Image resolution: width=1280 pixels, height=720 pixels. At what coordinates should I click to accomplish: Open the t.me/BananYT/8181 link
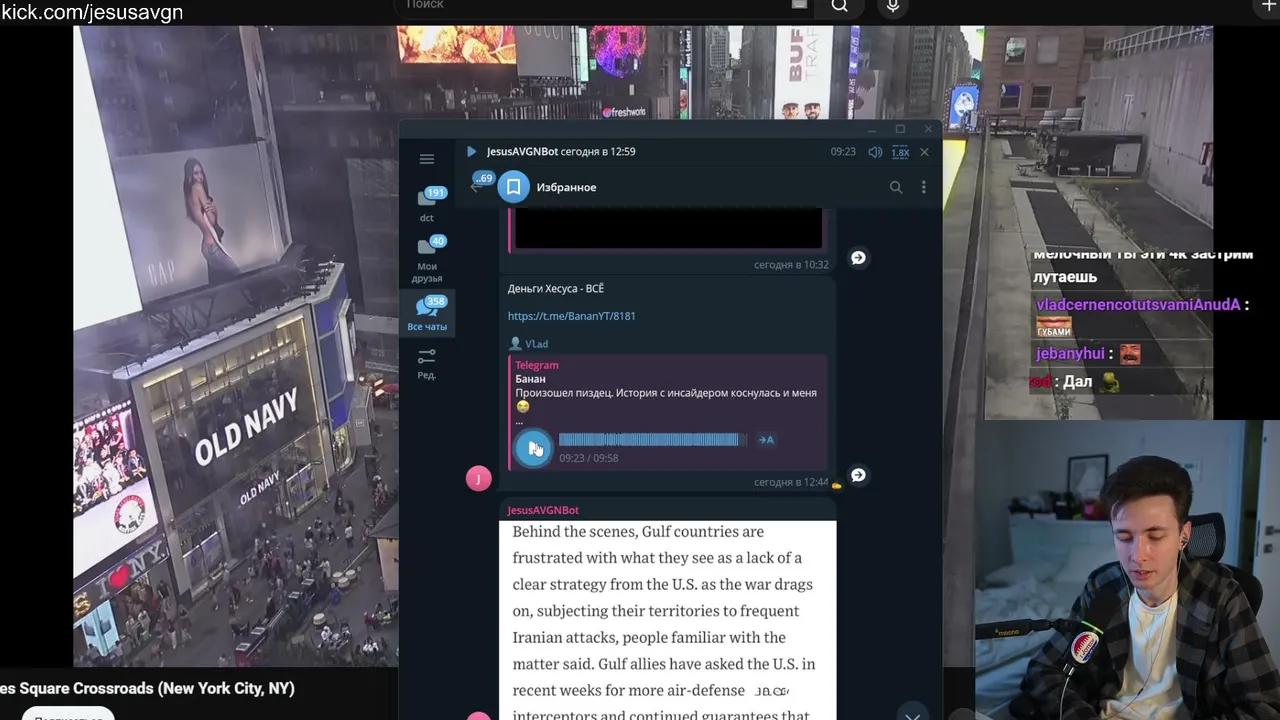571,316
